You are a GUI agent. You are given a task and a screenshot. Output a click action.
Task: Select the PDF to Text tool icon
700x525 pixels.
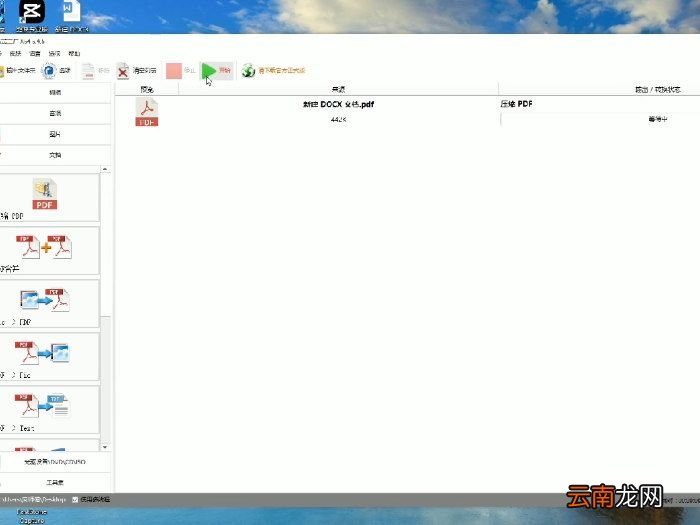click(x=42, y=405)
